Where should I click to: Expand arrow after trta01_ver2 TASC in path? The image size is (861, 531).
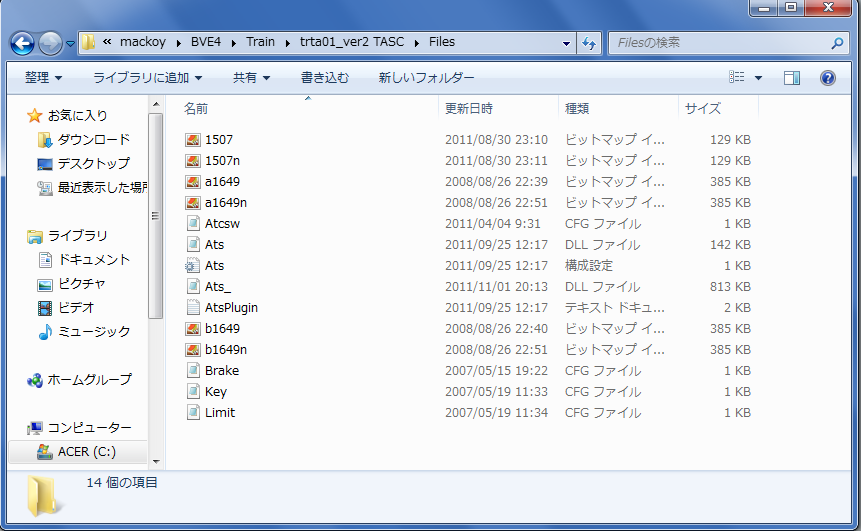[417, 43]
